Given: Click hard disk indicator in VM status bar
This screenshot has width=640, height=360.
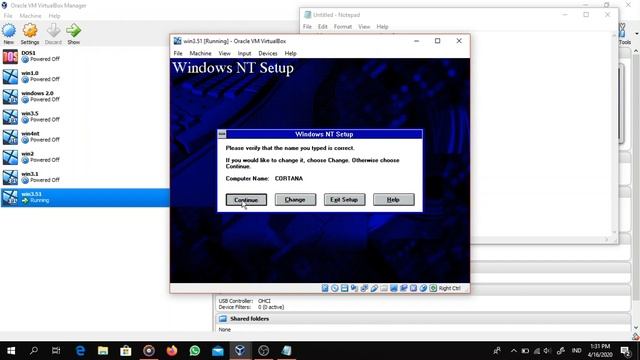Looking at the screenshot, I should click(x=325, y=288).
